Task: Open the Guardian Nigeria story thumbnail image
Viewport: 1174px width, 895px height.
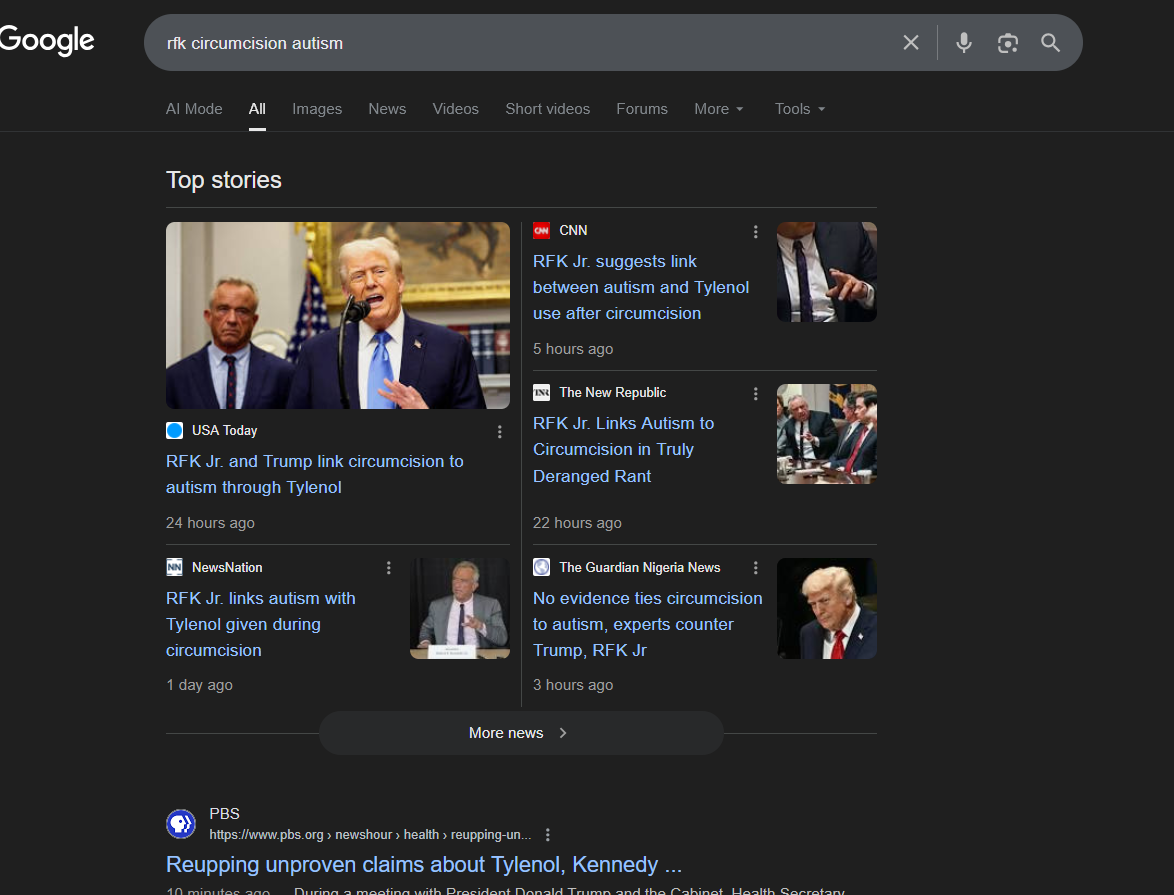Action: [x=827, y=608]
